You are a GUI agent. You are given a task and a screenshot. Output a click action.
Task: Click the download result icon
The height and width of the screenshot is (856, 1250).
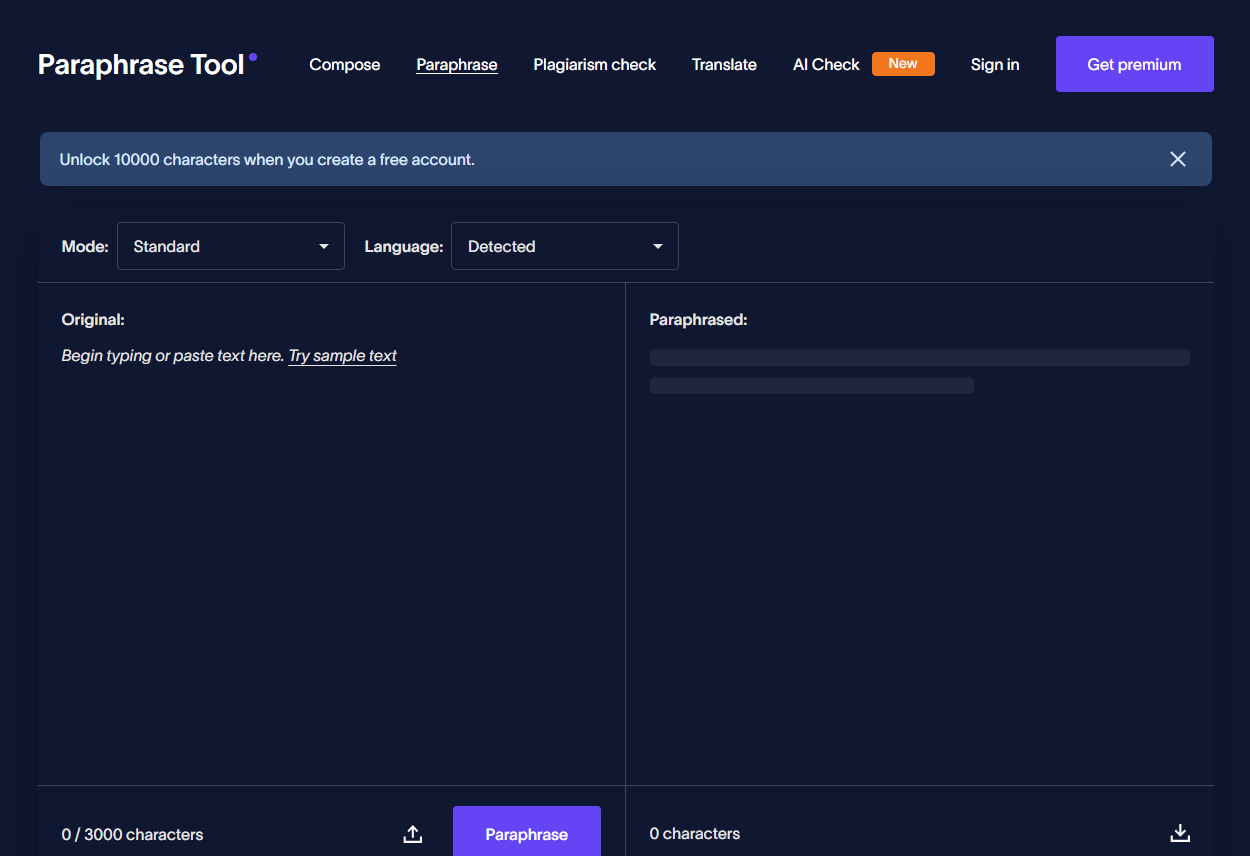pyautogui.click(x=1180, y=833)
